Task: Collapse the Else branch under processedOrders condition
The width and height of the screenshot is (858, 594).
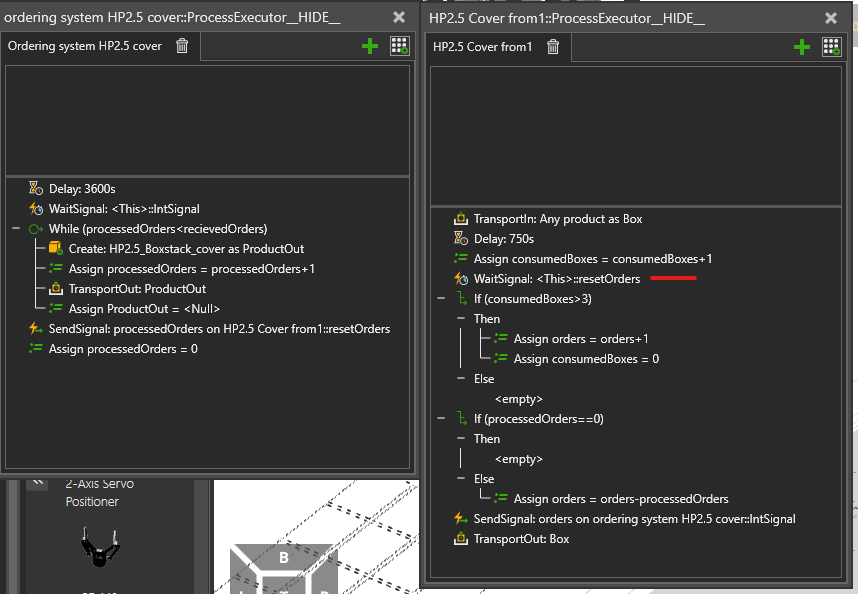Action: [461, 479]
